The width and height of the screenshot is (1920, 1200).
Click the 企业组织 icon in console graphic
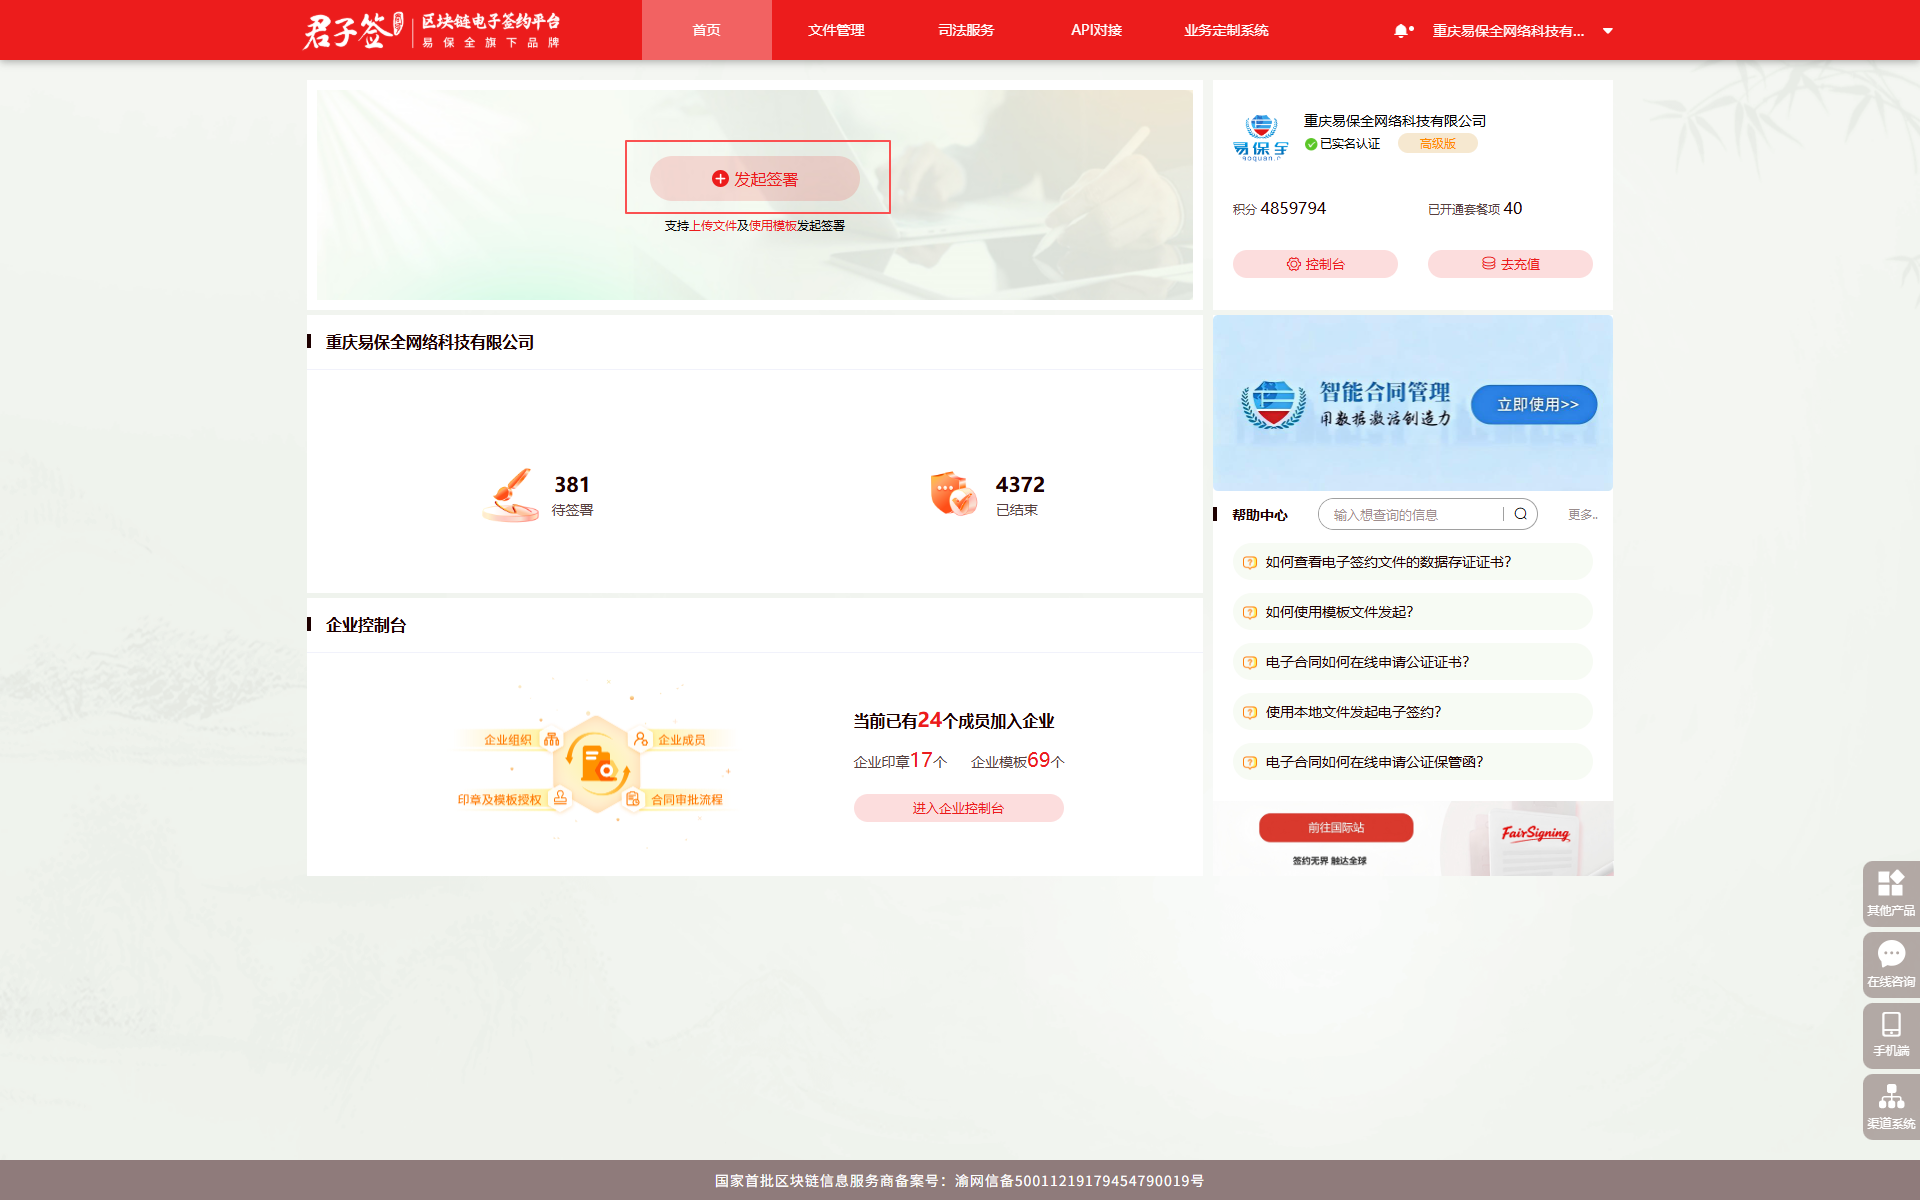click(x=551, y=739)
